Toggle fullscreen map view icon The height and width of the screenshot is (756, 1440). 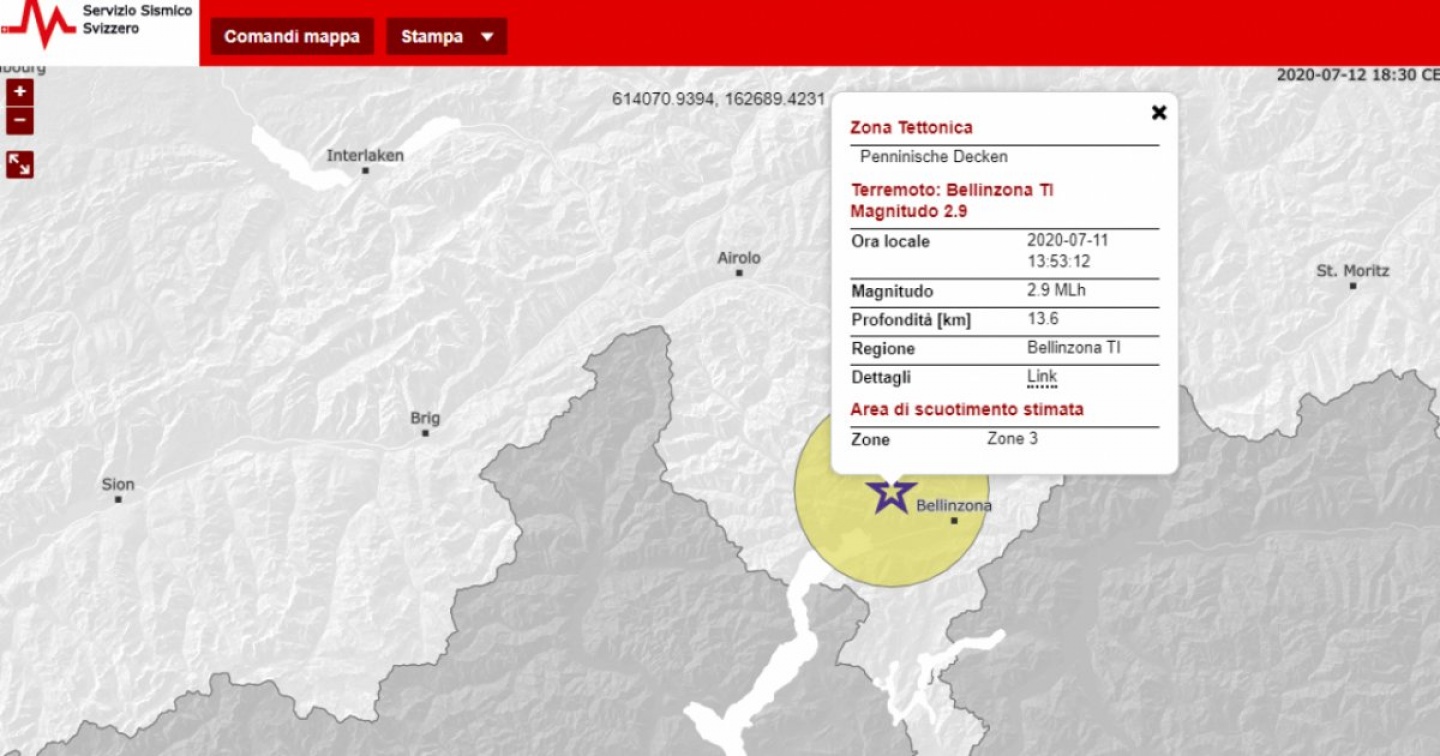point(20,164)
